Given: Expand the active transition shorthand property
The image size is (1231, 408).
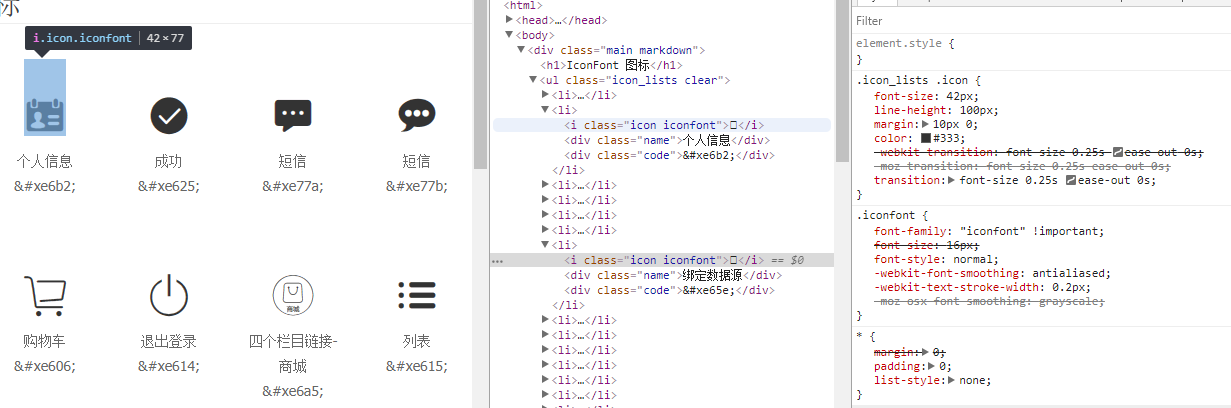Looking at the screenshot, I should point(951,180).
